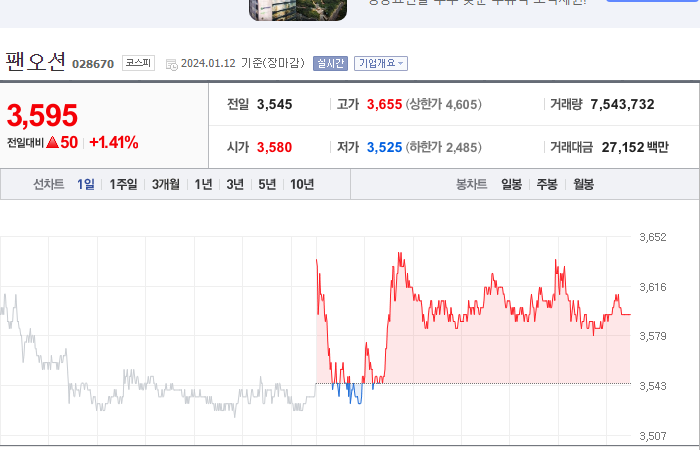Click the 선차트 label
The width and height of the screenshot is (700, 450).
coord(49,184)
